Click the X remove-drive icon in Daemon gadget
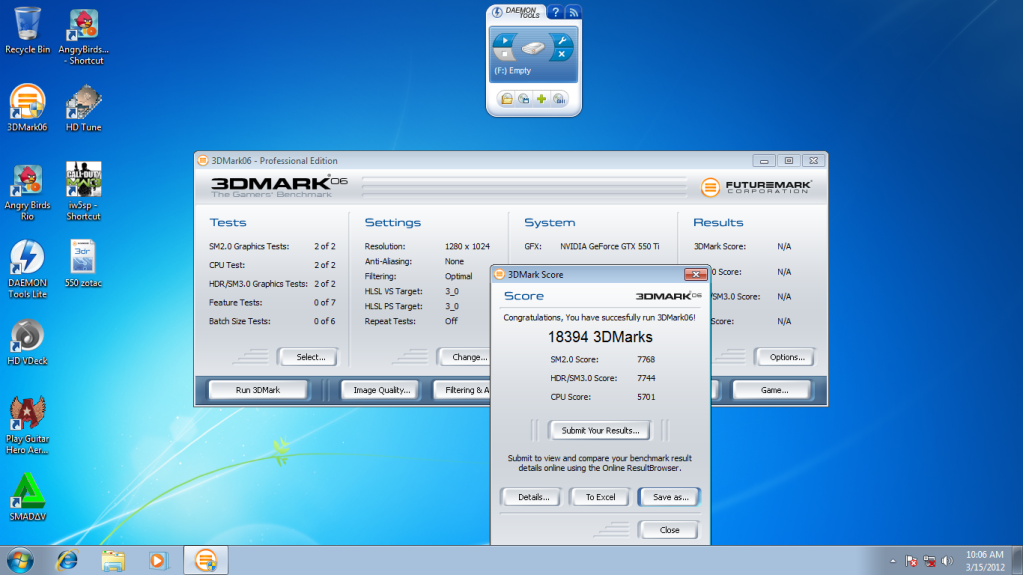The image size is (1023, 575). coord(562,55)
